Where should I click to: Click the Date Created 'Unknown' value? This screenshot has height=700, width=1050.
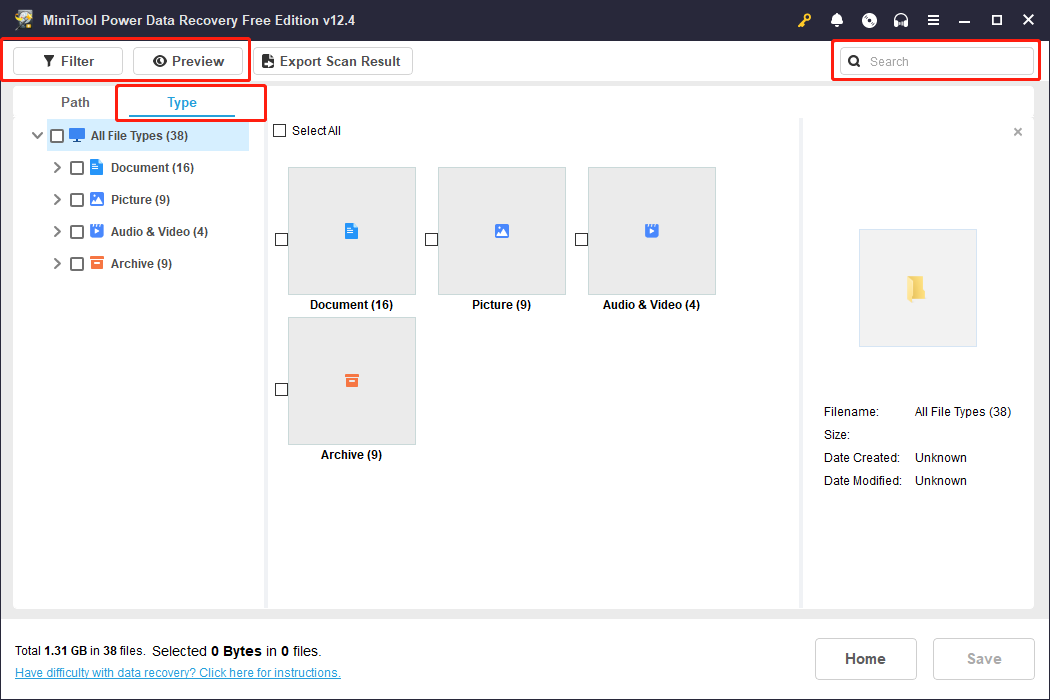click(x=941, y=458)
